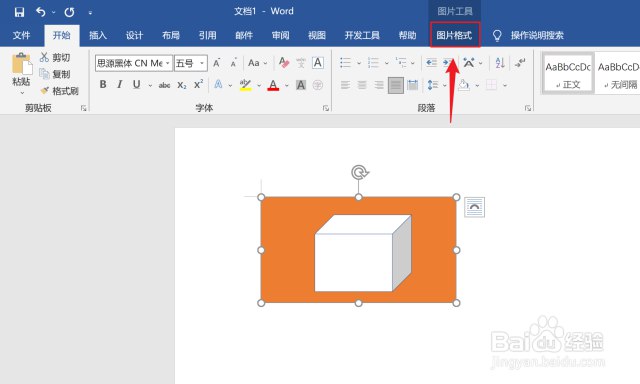Toggle Underline formatting
The width and height of the screenshot is (640, 384).
(x=136, y=84)
